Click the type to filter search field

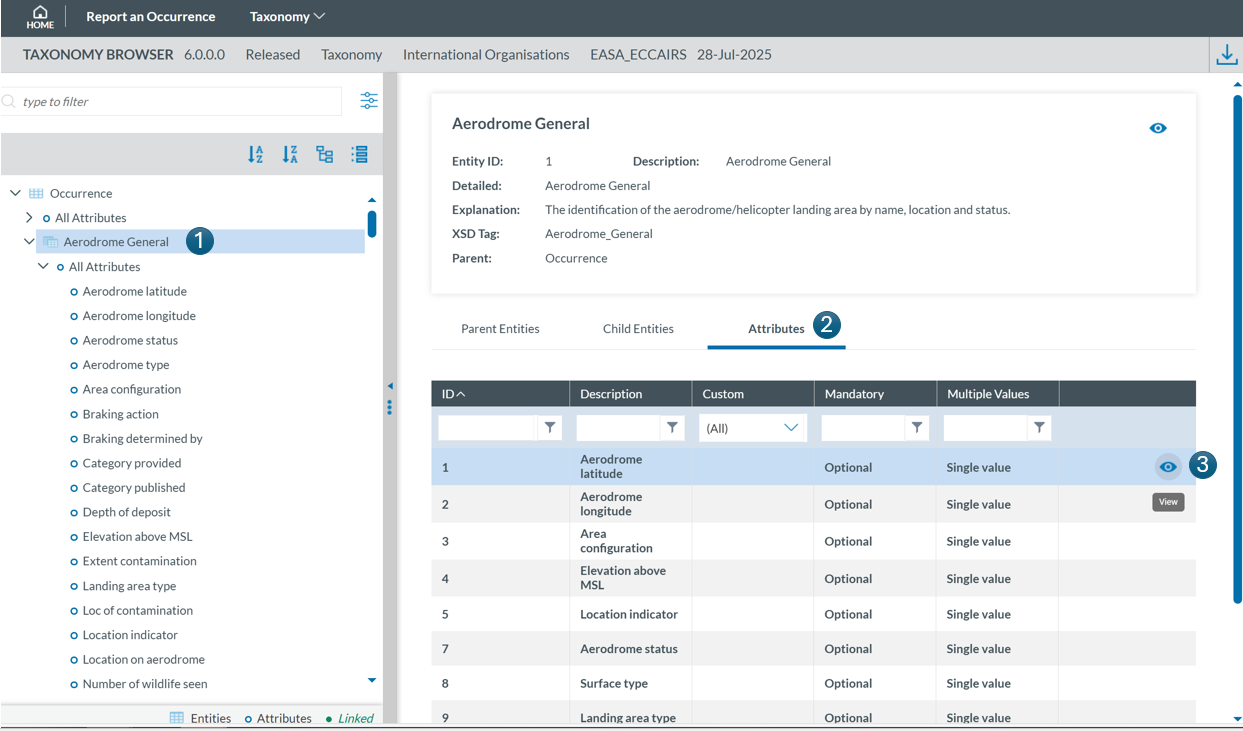(x=175, y=102)
